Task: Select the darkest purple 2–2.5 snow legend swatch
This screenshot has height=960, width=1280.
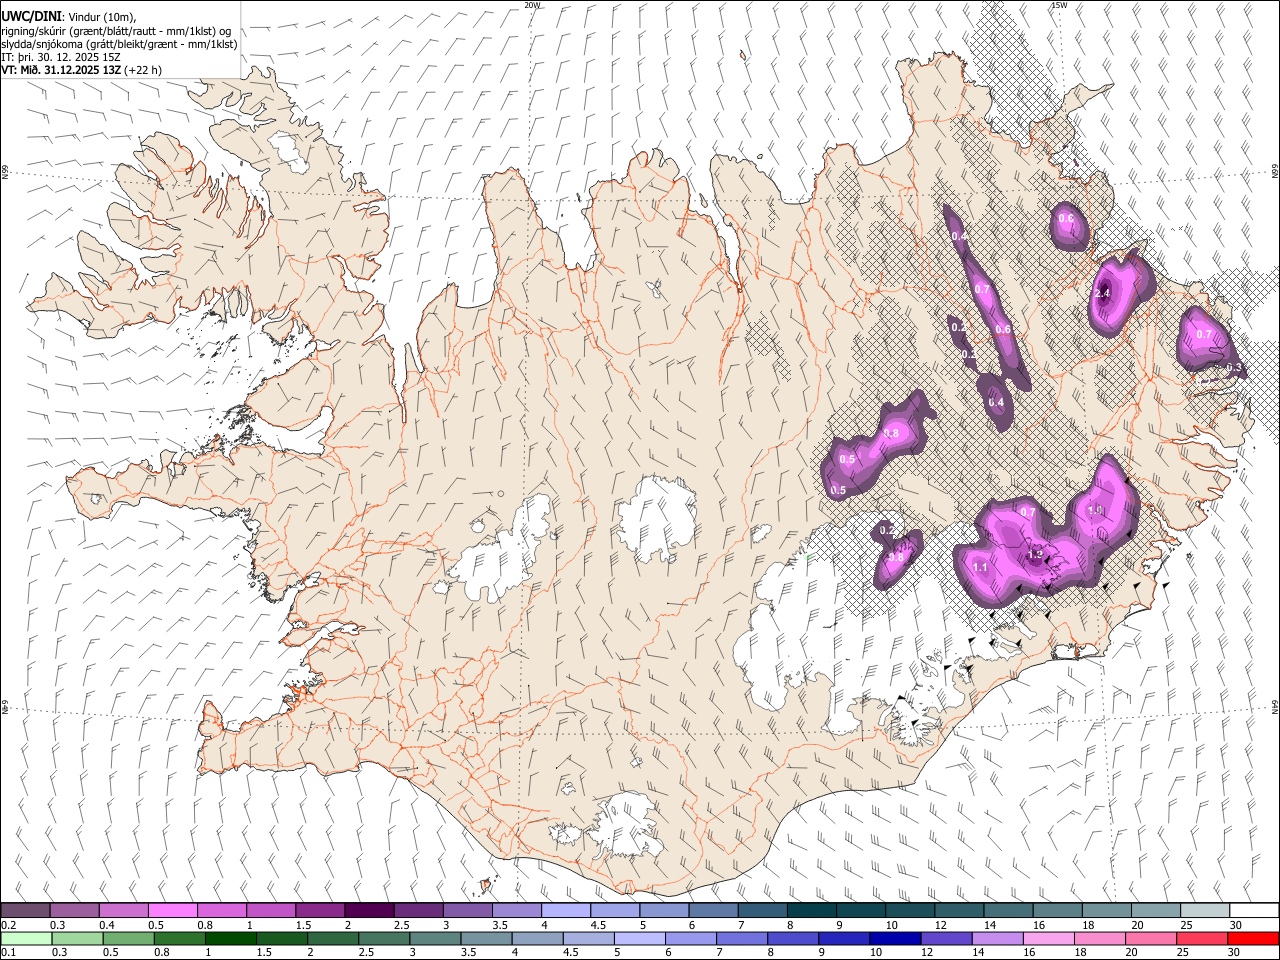Action: pos(369,910)
